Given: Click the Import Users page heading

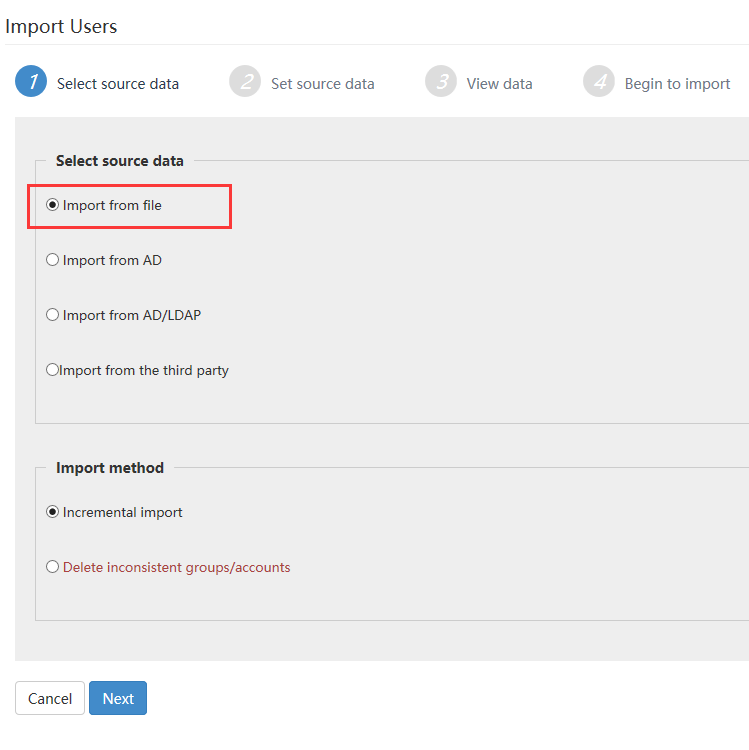Looking at the screenshot, I should tap(61, 26).
